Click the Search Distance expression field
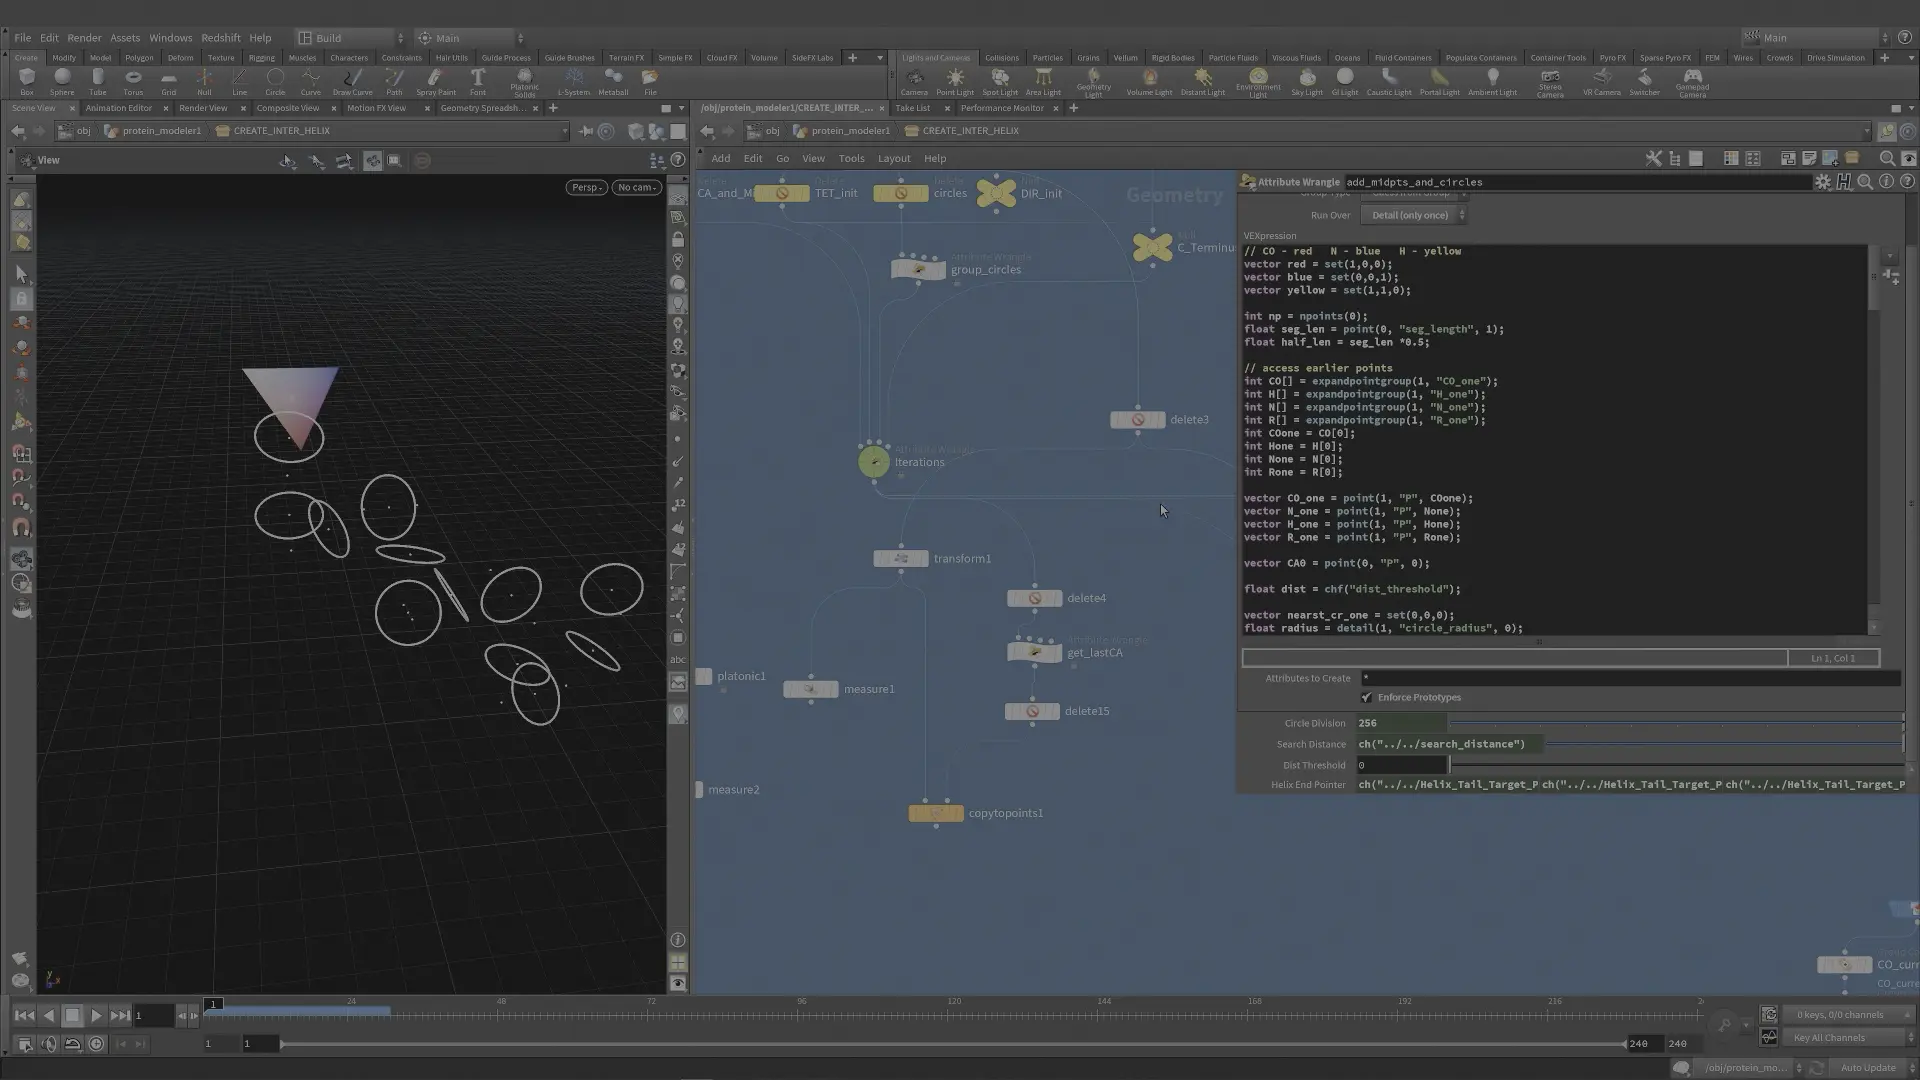The image size is (1920, 1080). (1450, 744)
